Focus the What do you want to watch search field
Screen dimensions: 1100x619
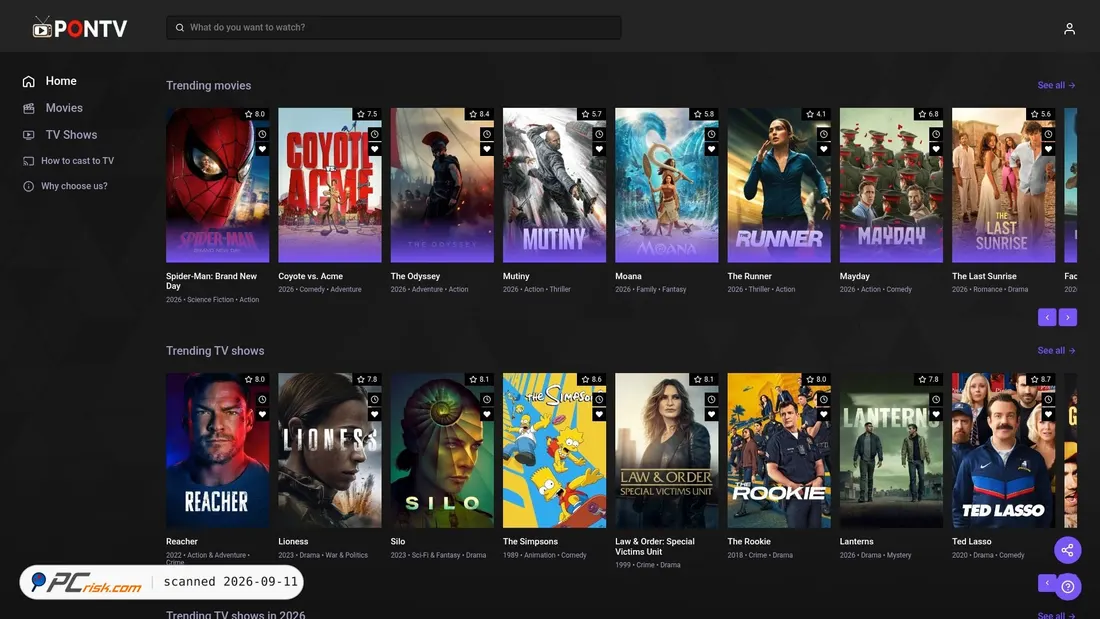pos(394,27)
